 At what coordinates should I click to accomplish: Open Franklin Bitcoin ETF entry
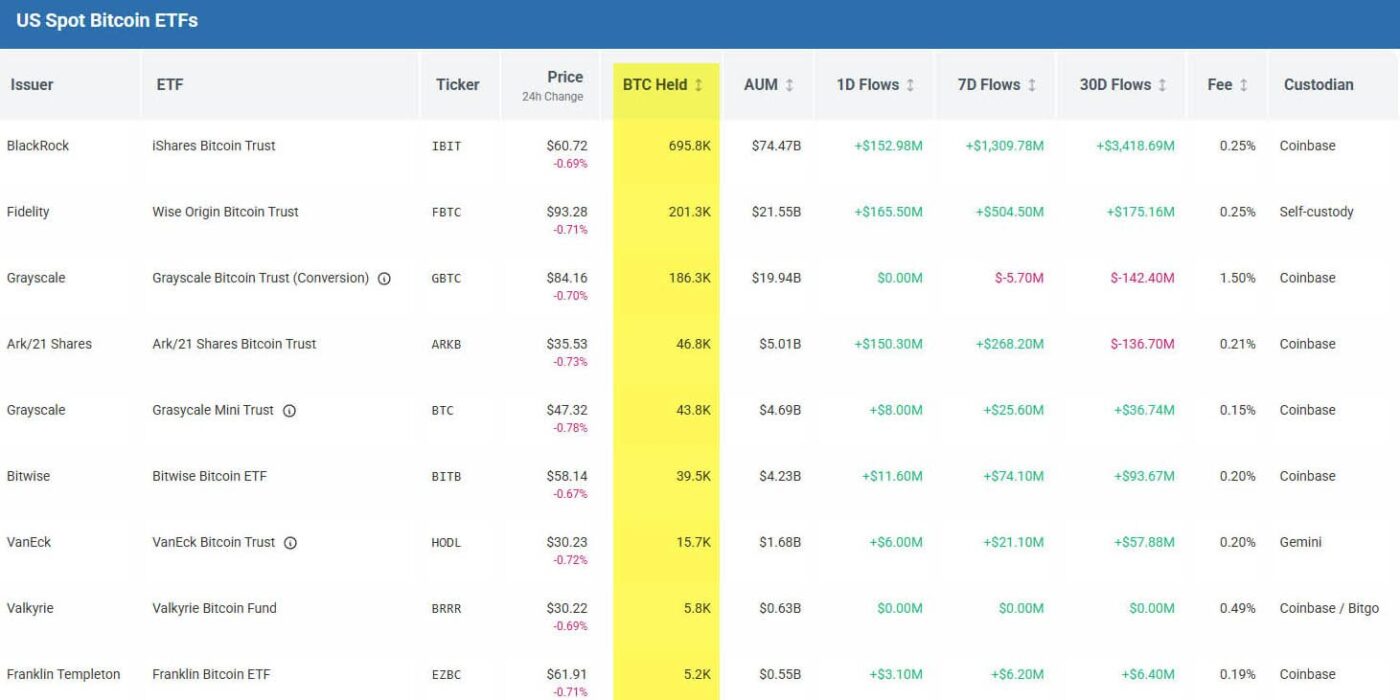pyautogui.click(x=211, y=674)
